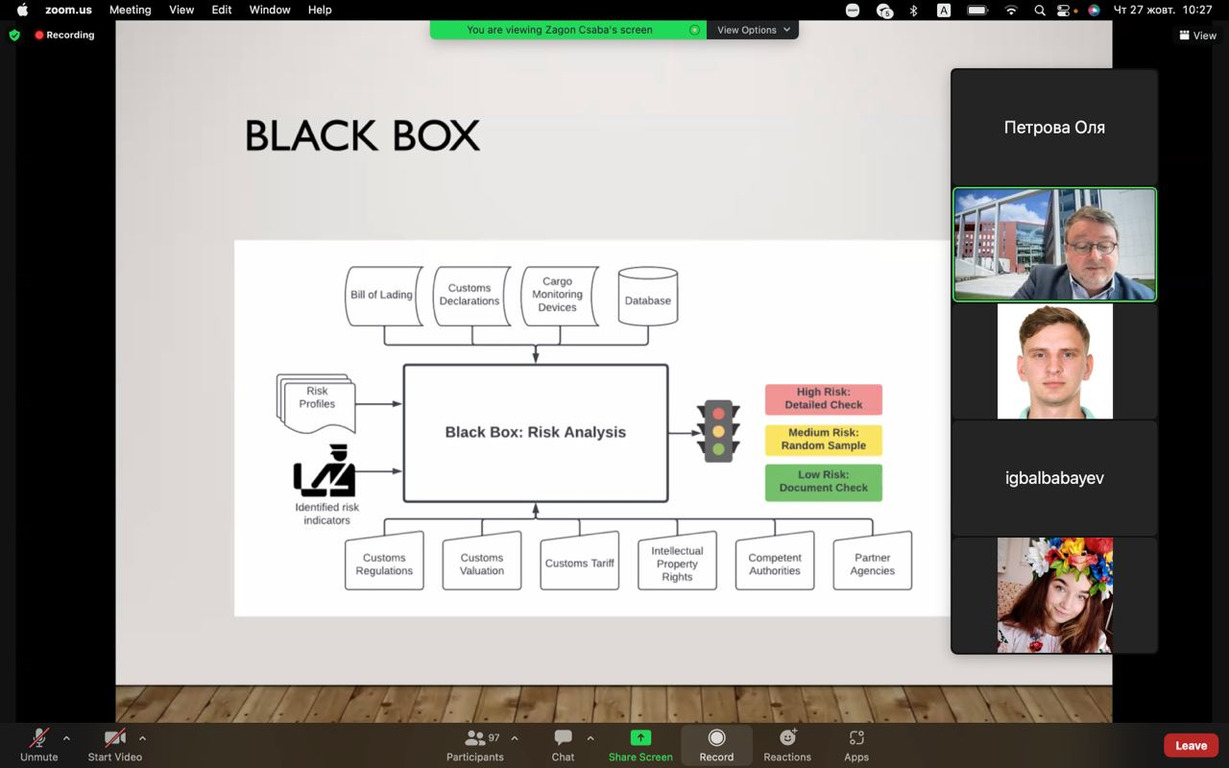Click the Siri icon in menu bar
This screenshot has height=768, width=1229.
tap(1094, 10)
